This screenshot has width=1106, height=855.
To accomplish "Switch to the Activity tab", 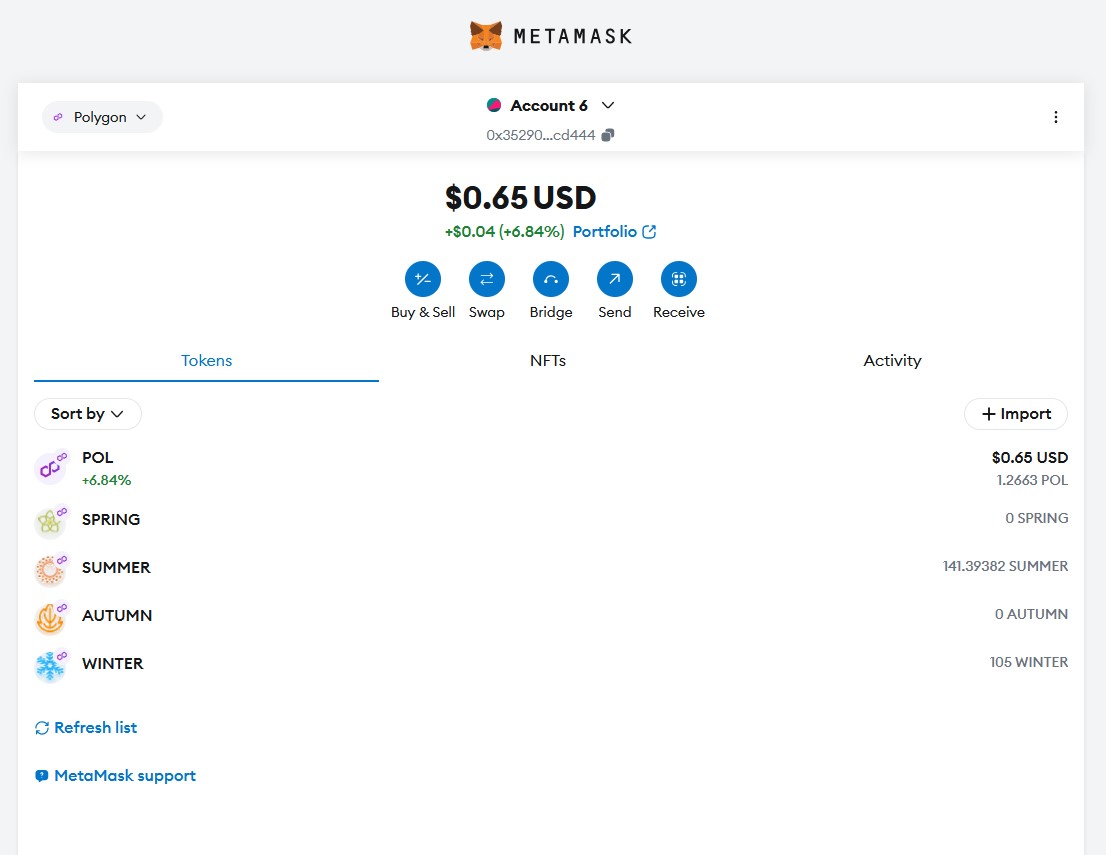I will click(x=891, y=361).
